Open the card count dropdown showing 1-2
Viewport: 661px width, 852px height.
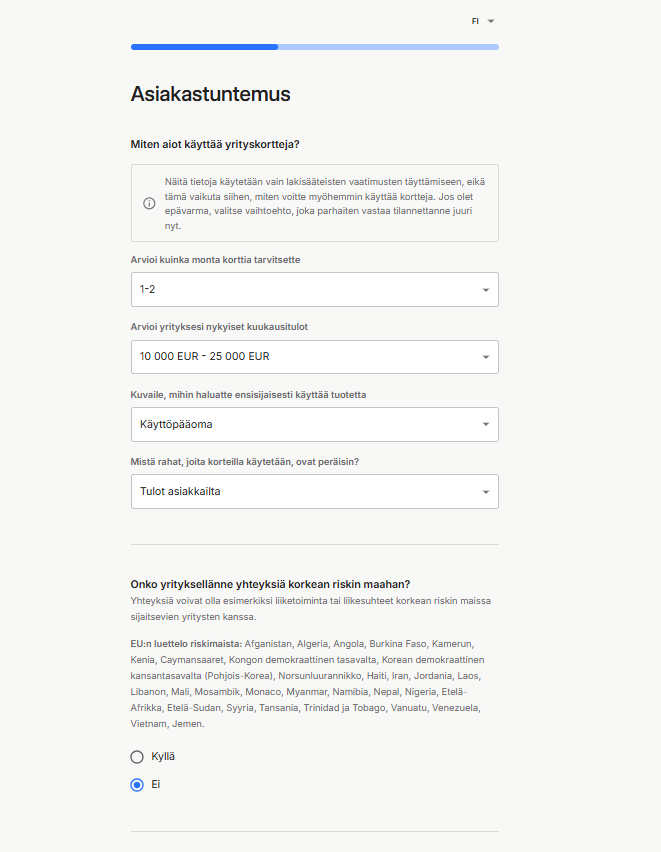click(x=300, y=290)
